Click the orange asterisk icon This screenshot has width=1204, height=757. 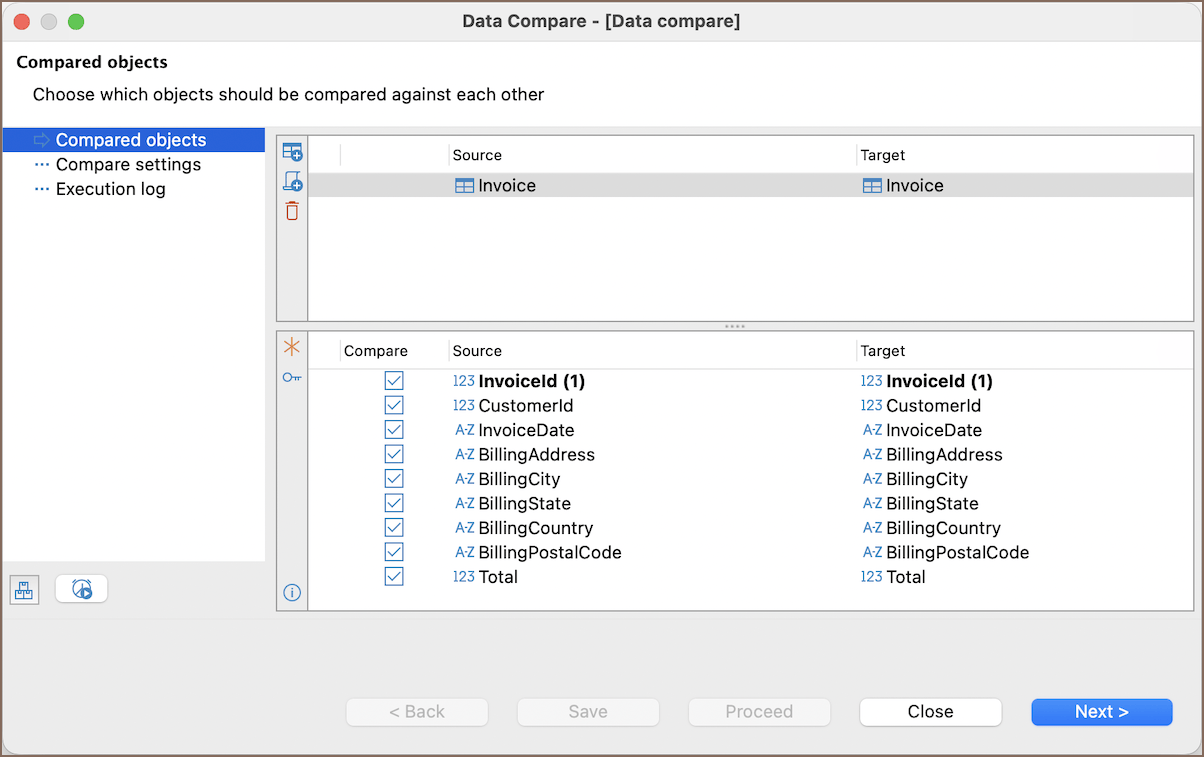(x=292, y=347)
